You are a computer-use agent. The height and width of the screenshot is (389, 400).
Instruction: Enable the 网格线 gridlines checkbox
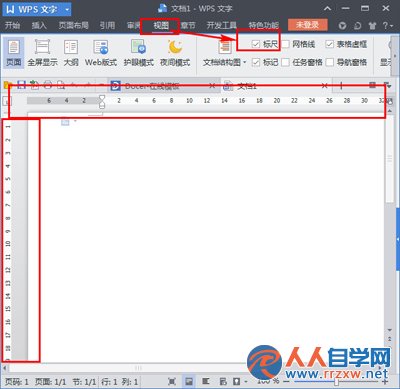(x=285, y=44)
